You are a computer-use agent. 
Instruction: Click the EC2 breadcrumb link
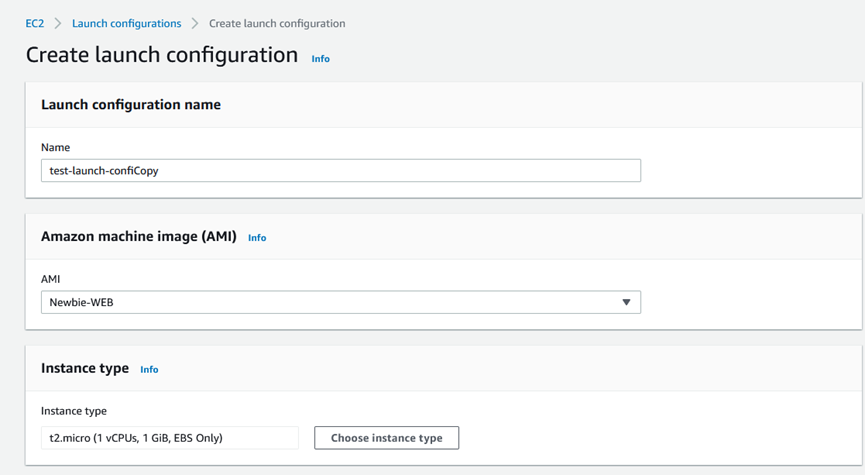35,23
